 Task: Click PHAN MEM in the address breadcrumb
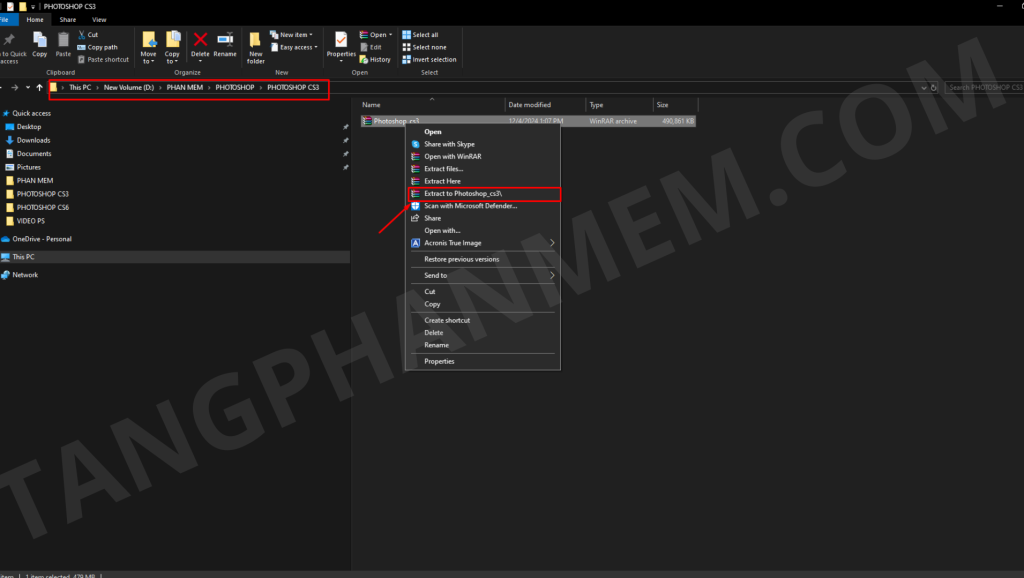point(183,88)
